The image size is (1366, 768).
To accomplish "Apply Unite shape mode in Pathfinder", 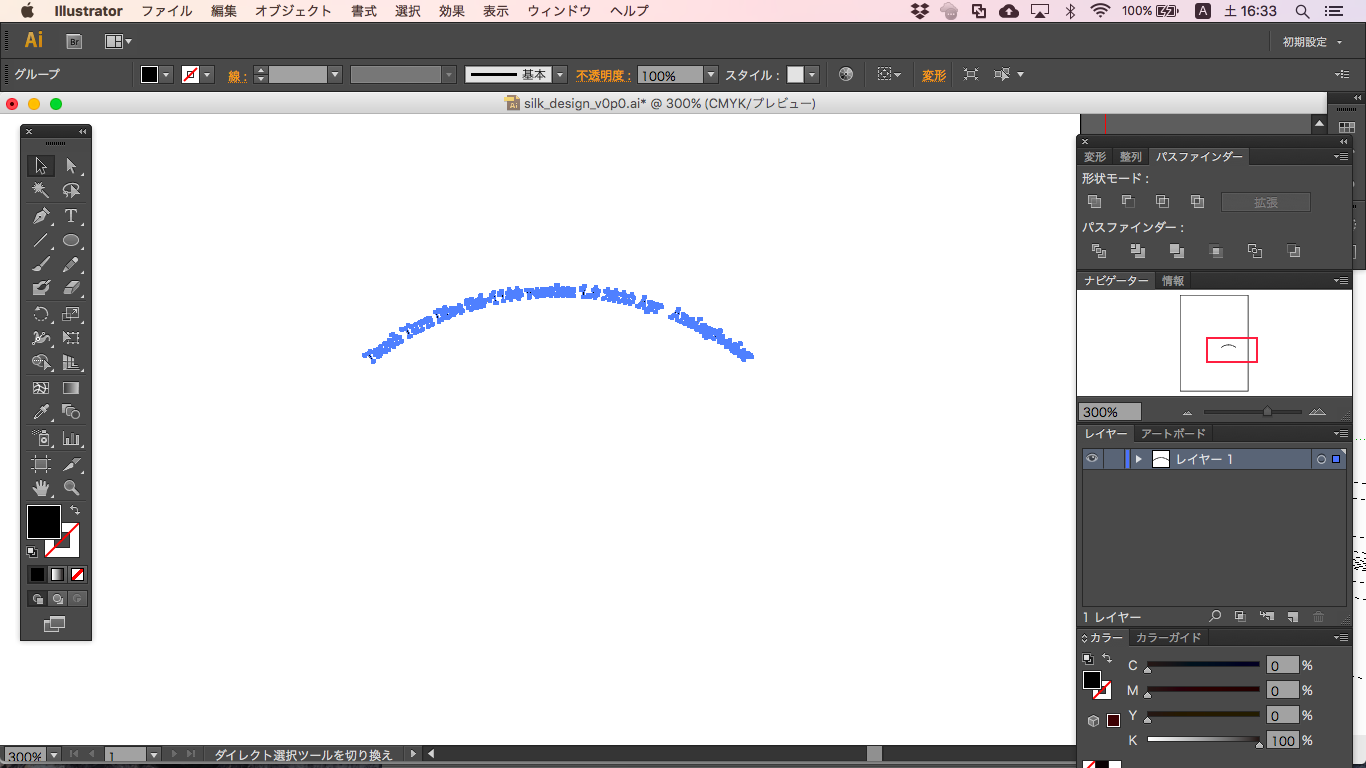I will pos(1095,202).
